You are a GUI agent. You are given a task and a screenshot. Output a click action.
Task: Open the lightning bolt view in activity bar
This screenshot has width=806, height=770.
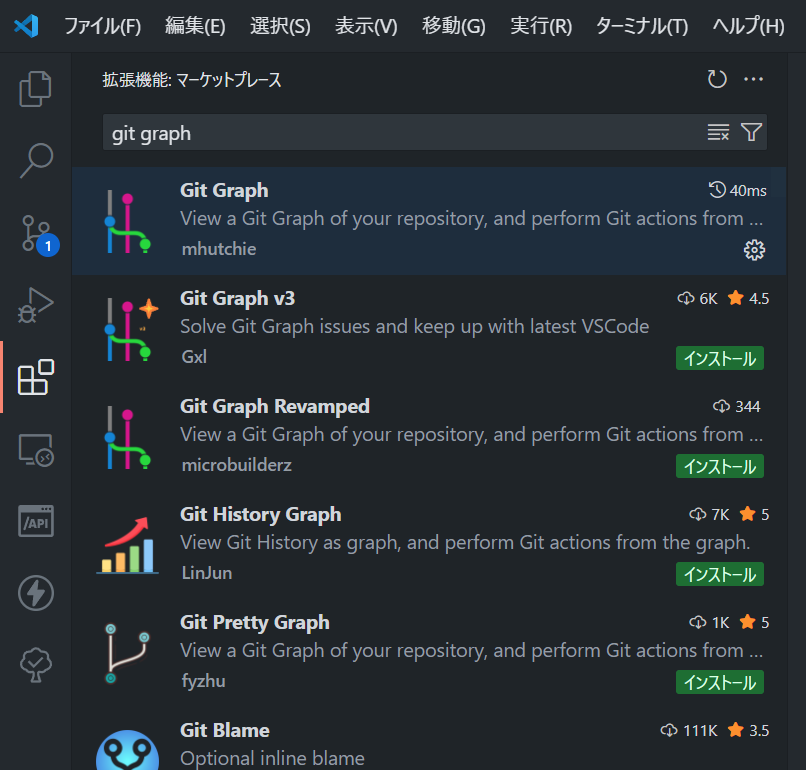(x=35, y=593)
